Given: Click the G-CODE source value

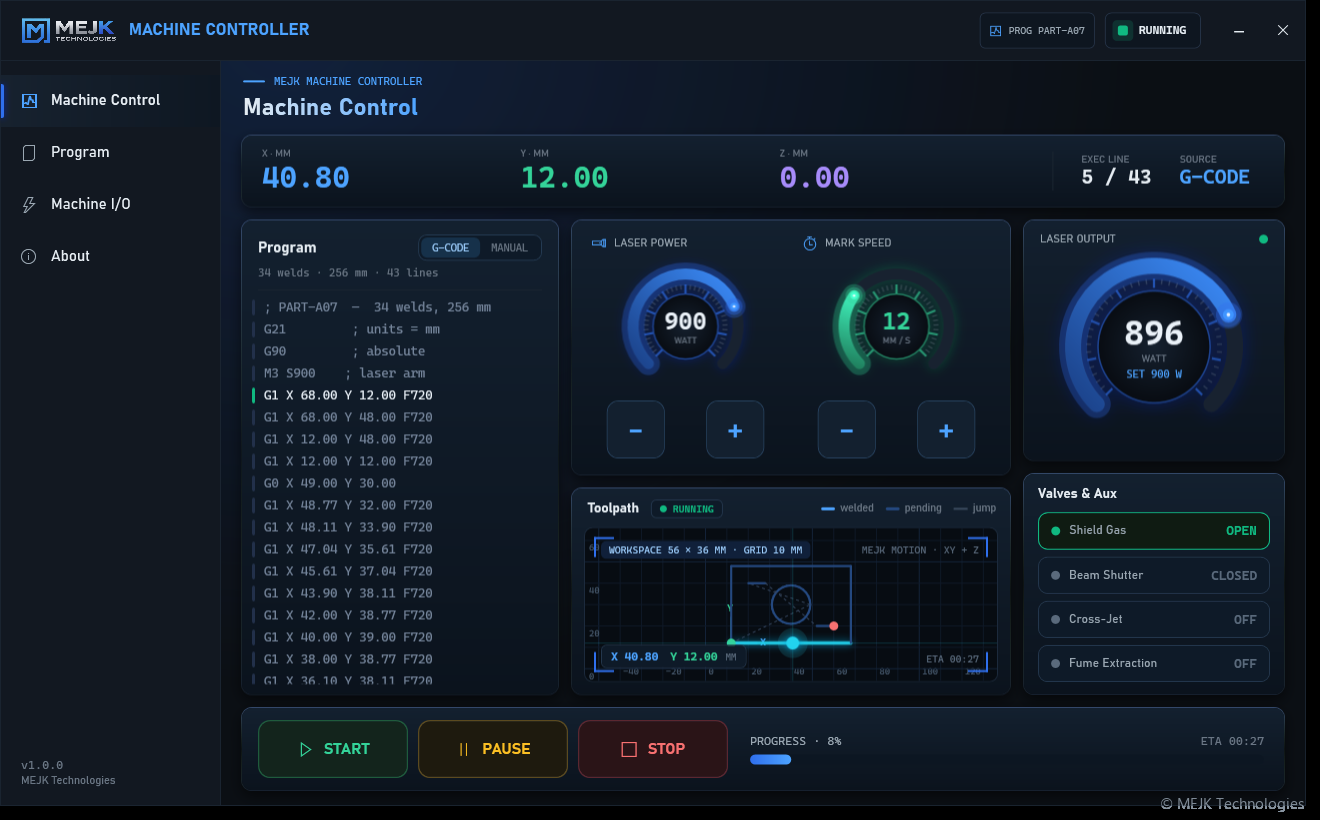Looking at the screenshot, I should [1215, 178].
